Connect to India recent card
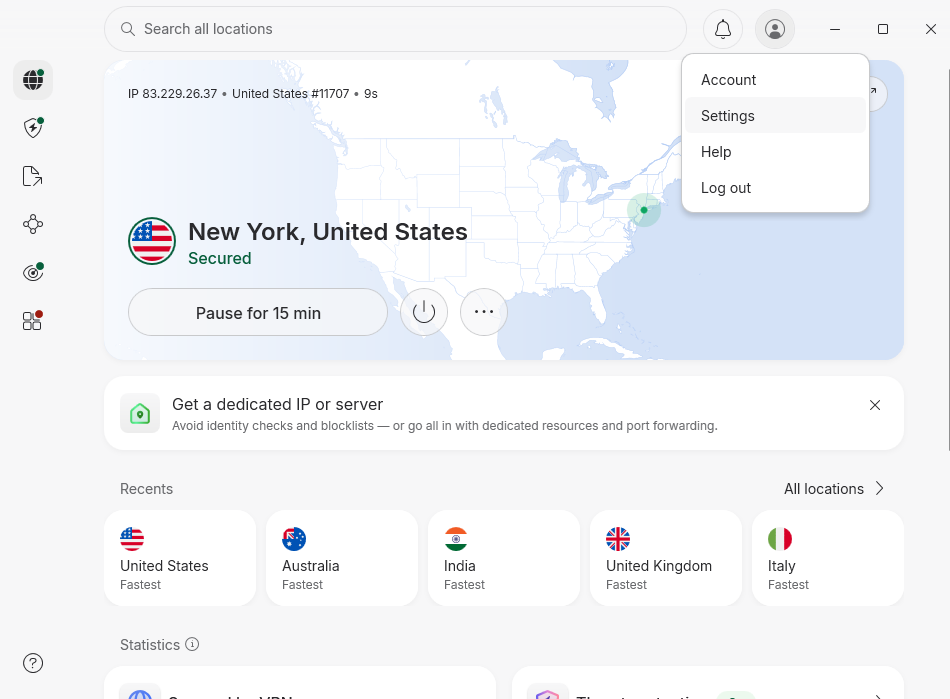 coord(504,558)
